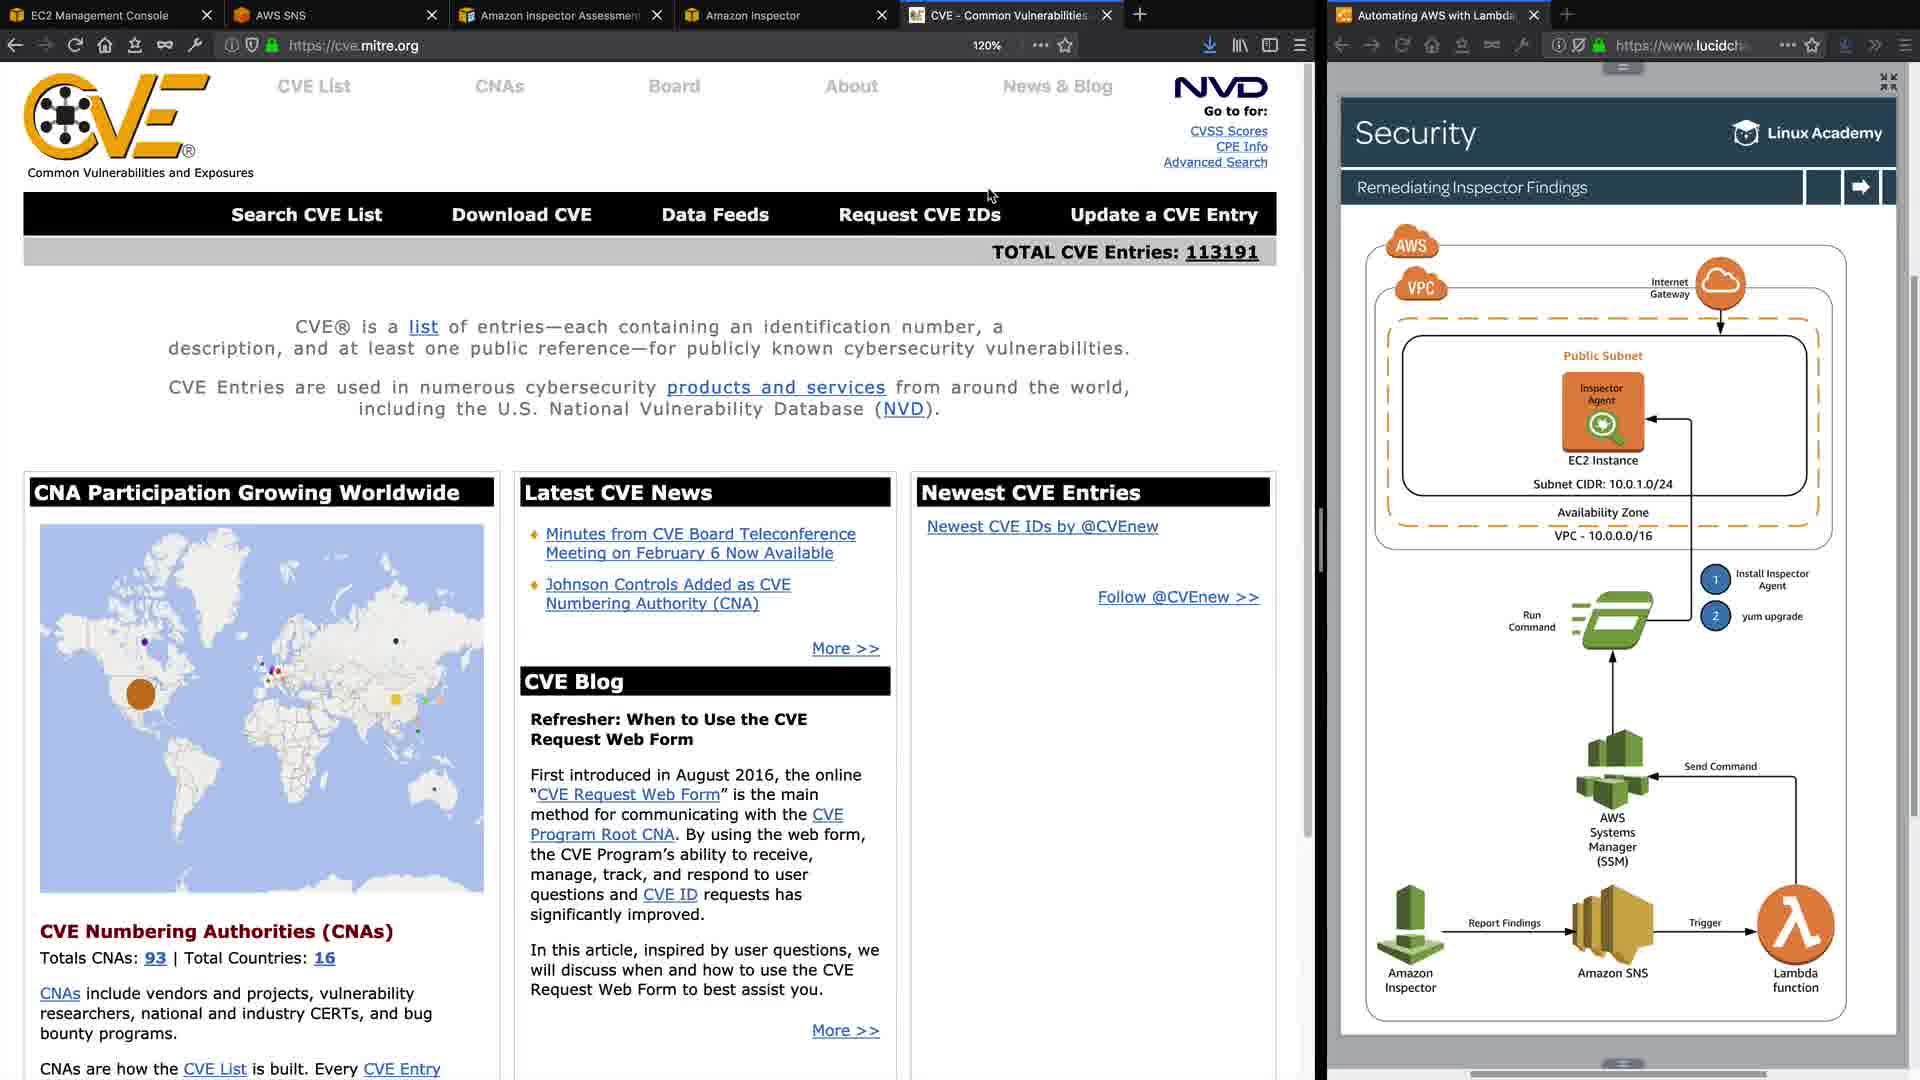Switch to the AWS SNS tab
This screenshot has width=1920, height=1080.
281,15
